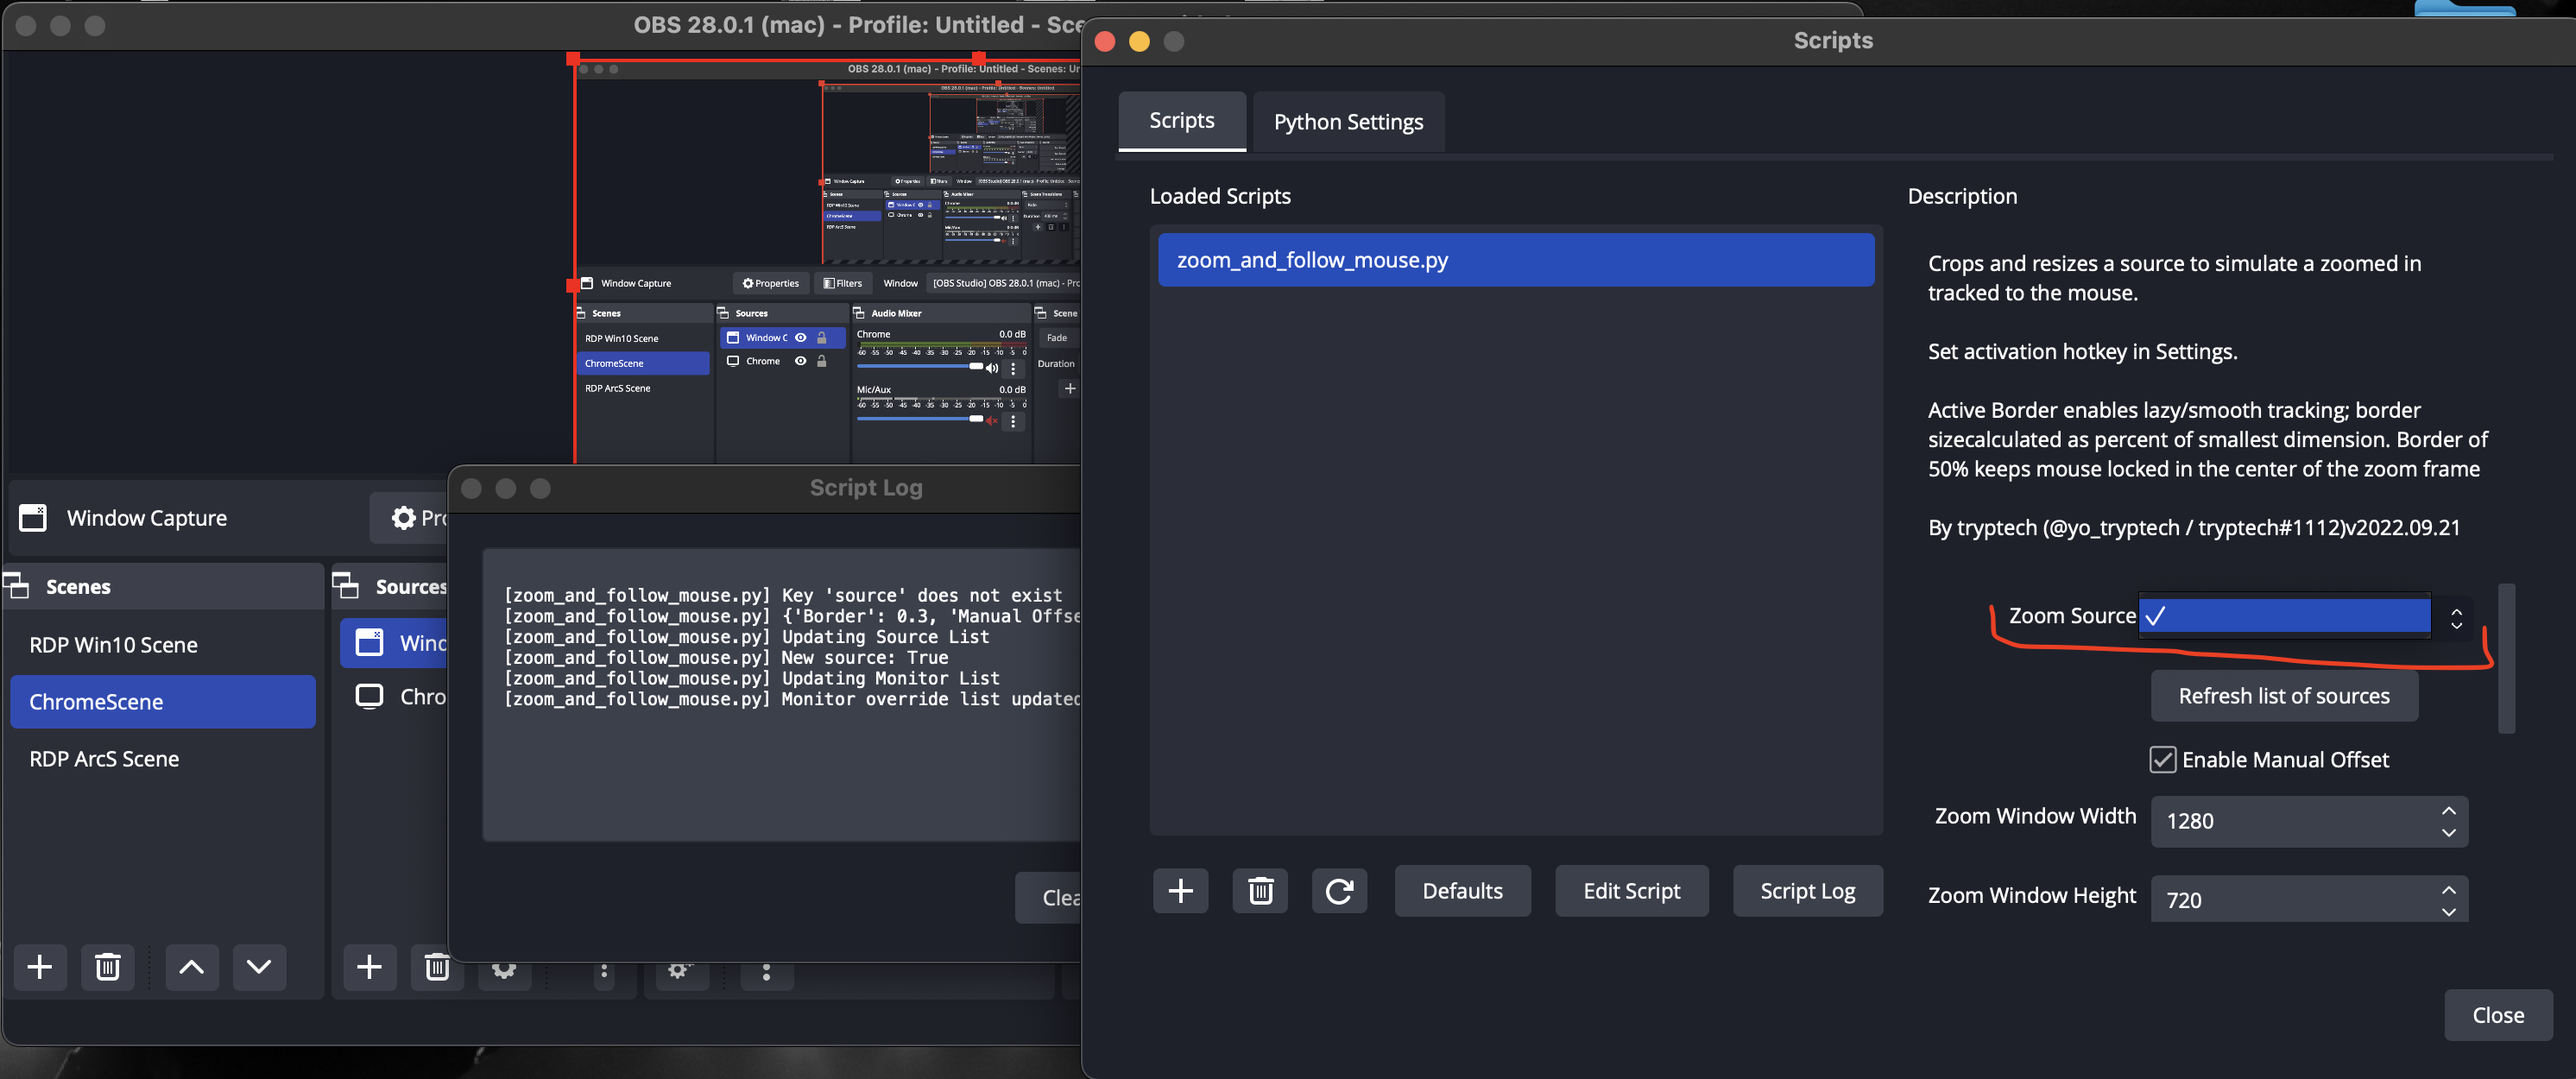The width and height of the screenshot is (2576, 1079).
Task: Toggle Chrome source visibility in preview
Action: click(801, 361)
